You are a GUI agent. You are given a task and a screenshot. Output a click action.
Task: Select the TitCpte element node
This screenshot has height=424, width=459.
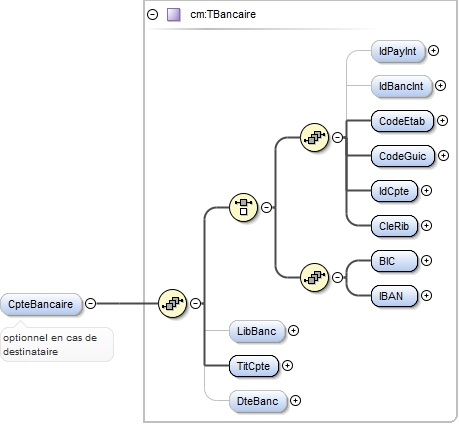tap(253, 366)
